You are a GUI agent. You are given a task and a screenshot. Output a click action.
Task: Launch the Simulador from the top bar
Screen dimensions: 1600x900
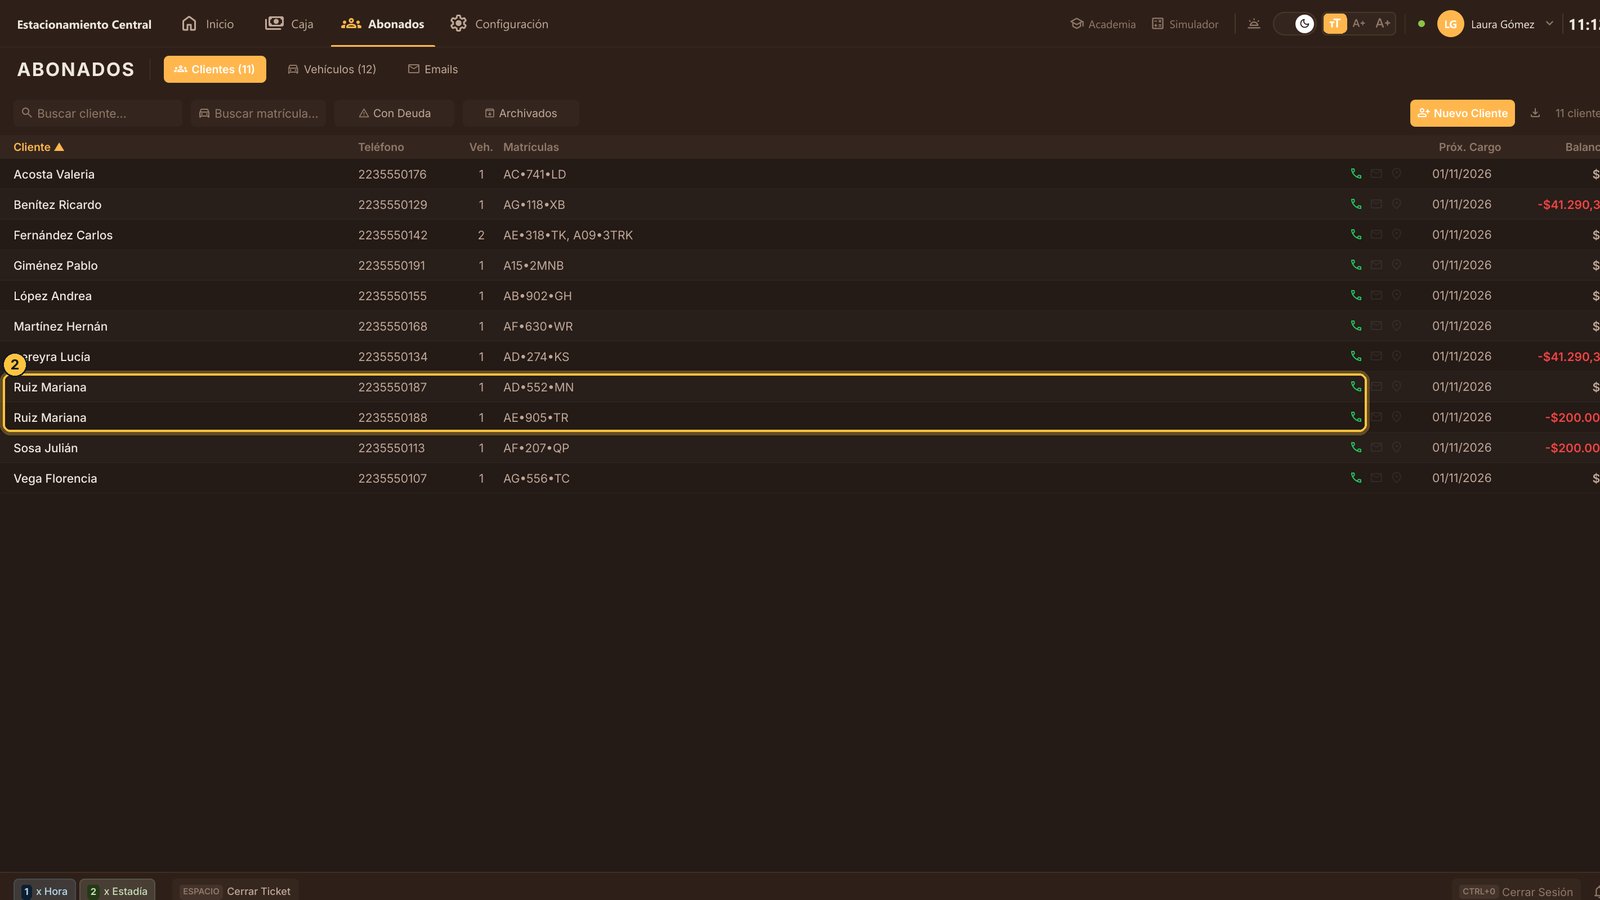click(1185, 24)
